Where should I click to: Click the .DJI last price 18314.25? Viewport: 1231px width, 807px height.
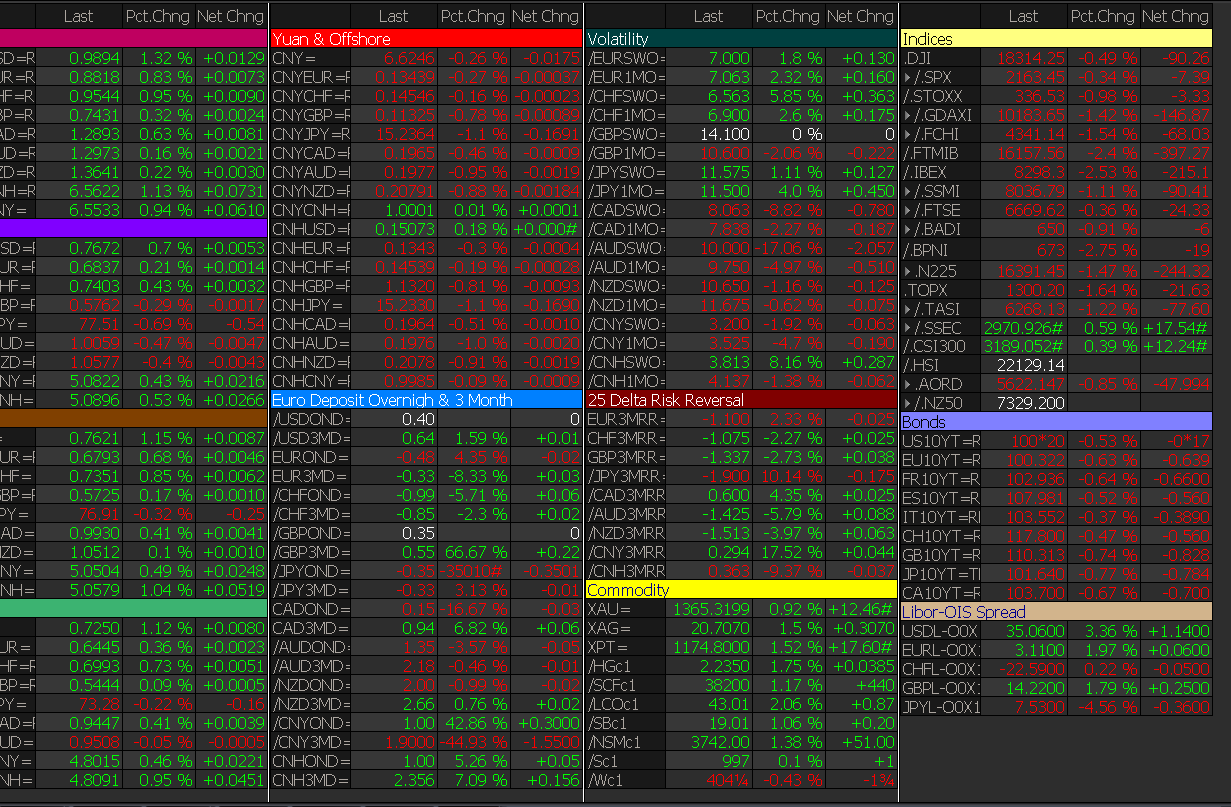[1030, 58]
